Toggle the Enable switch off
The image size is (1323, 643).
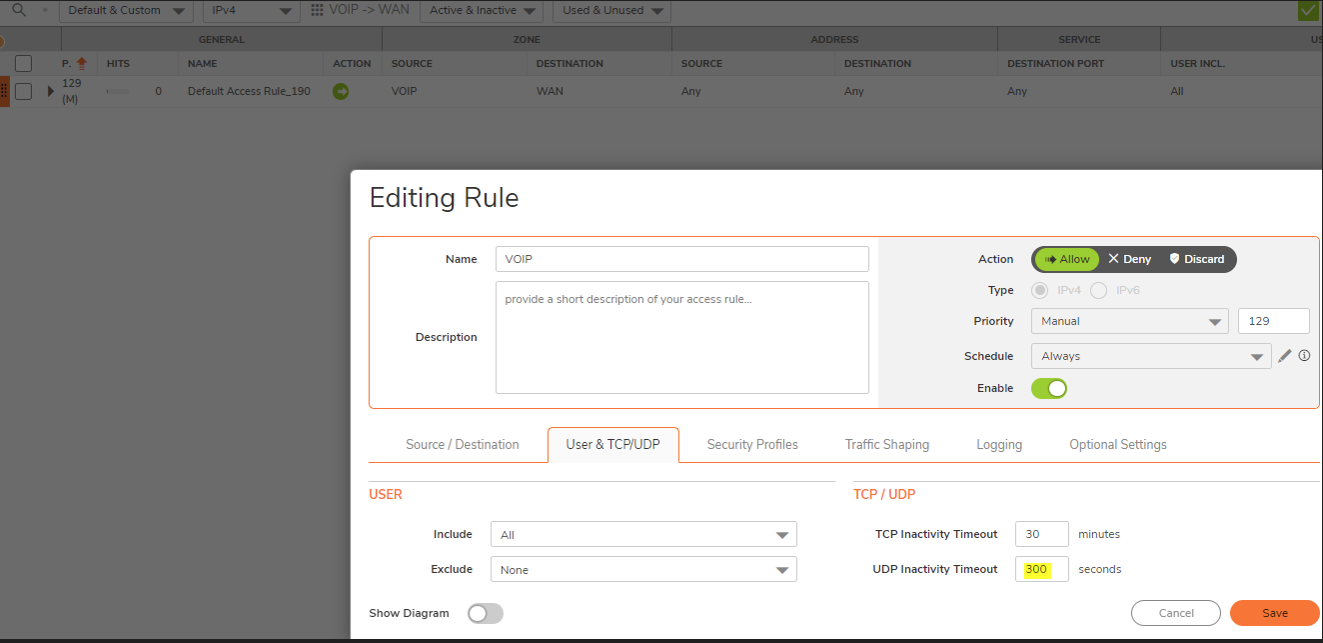pos(1049,388)
